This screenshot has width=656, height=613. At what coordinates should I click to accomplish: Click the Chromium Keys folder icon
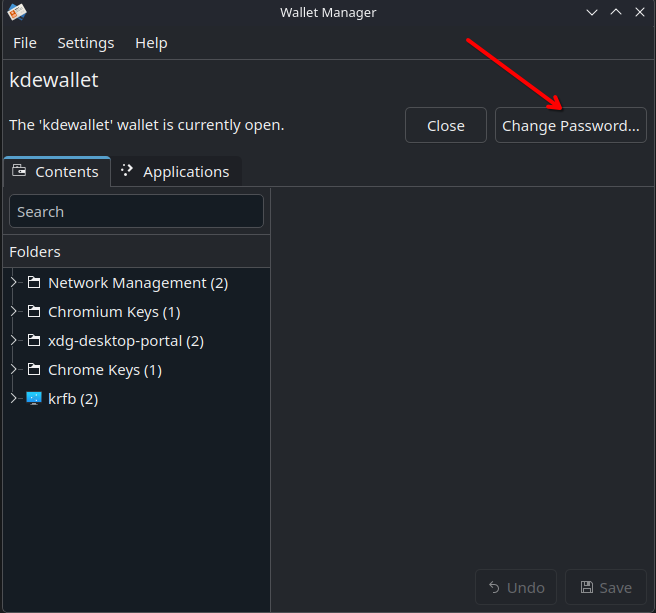pyautogui.click(x=34, y=312)
